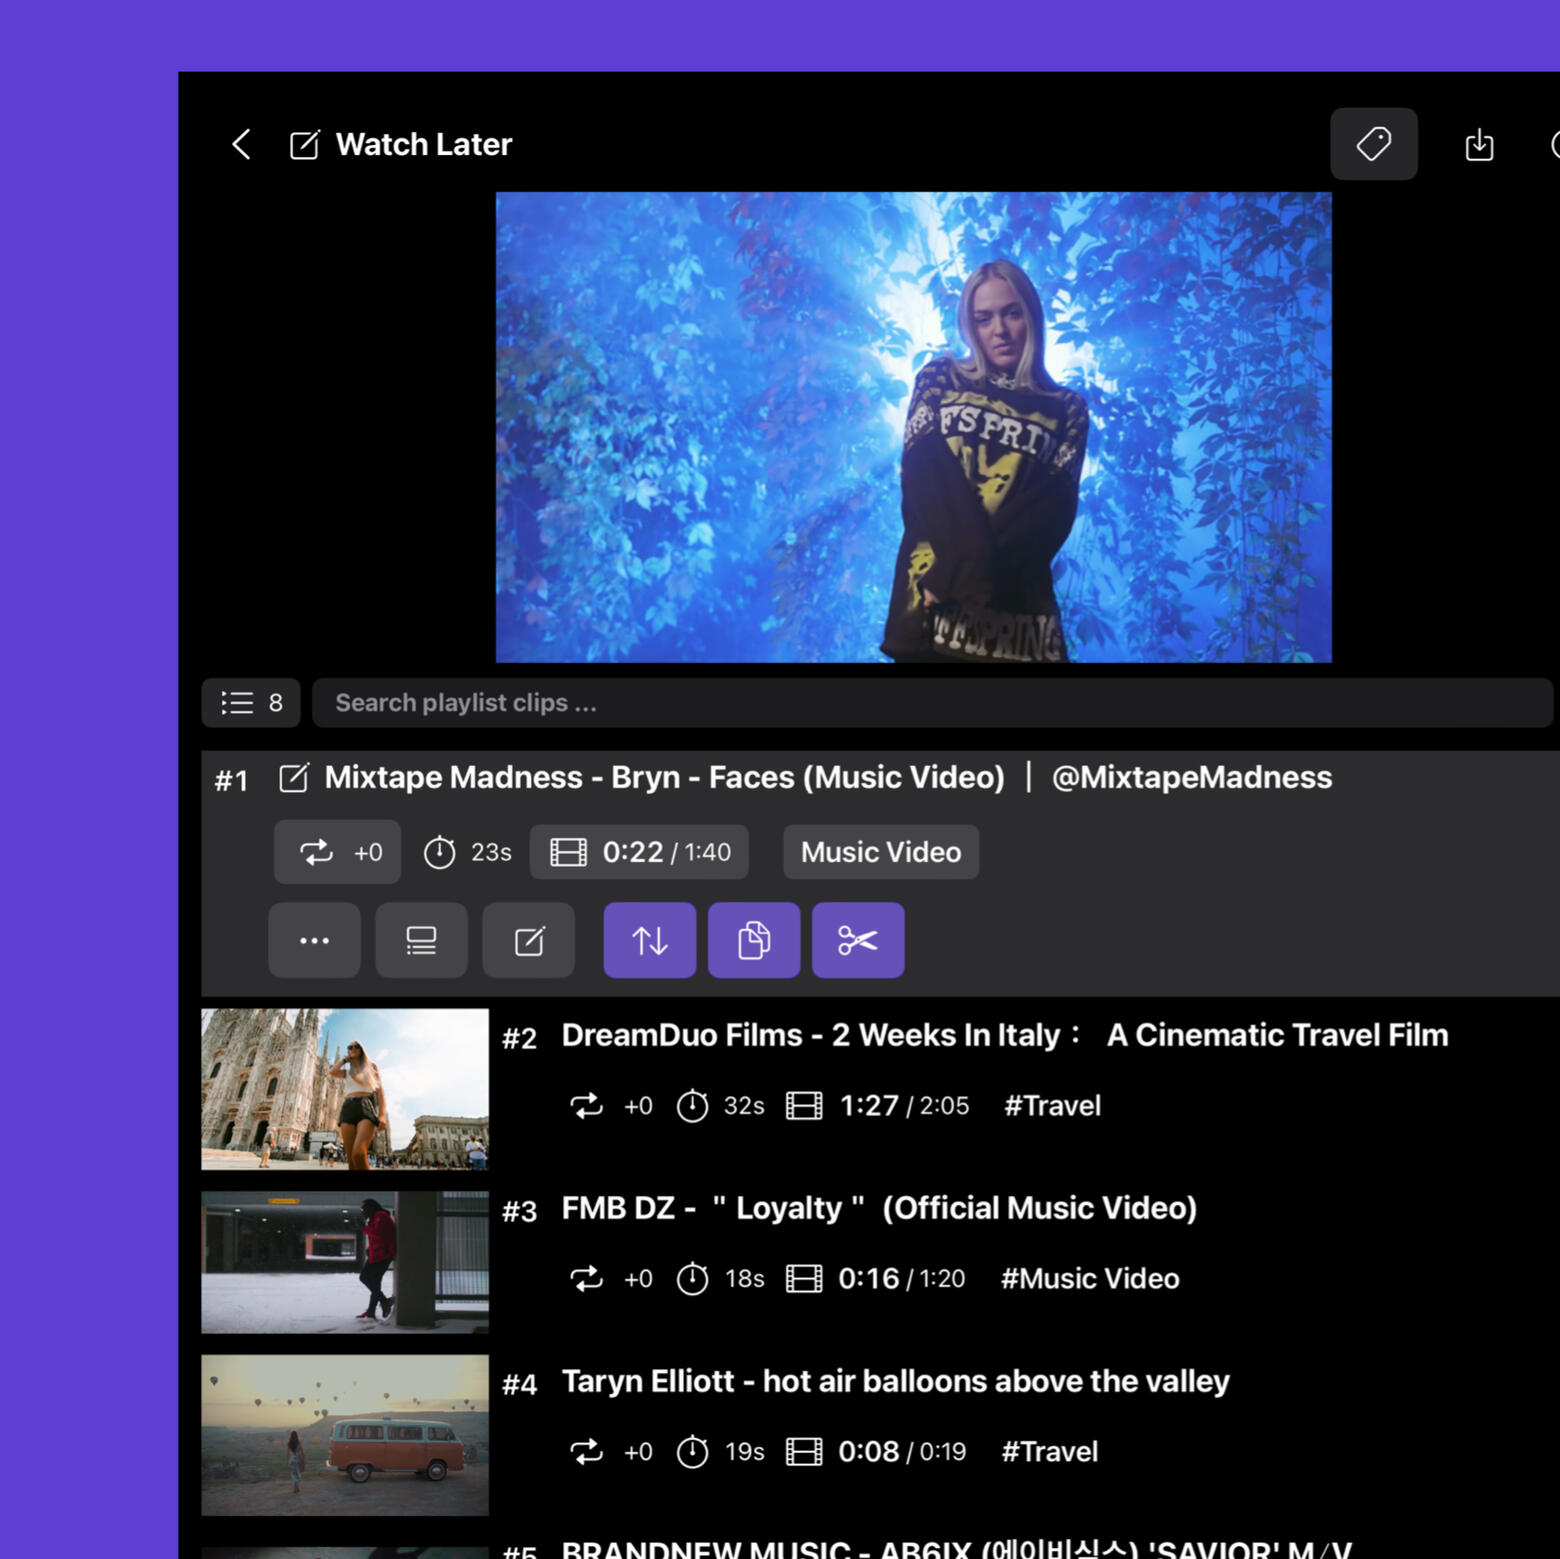Toggle the repeat icon on clip #3
1560x1559 pixels.
click(x=586, y=1279)
